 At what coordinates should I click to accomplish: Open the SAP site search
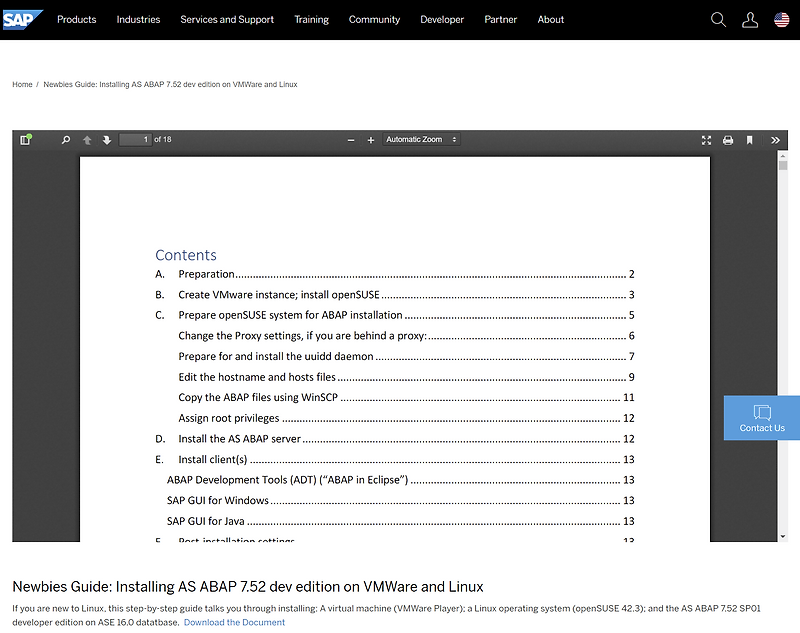click(718, 19)
